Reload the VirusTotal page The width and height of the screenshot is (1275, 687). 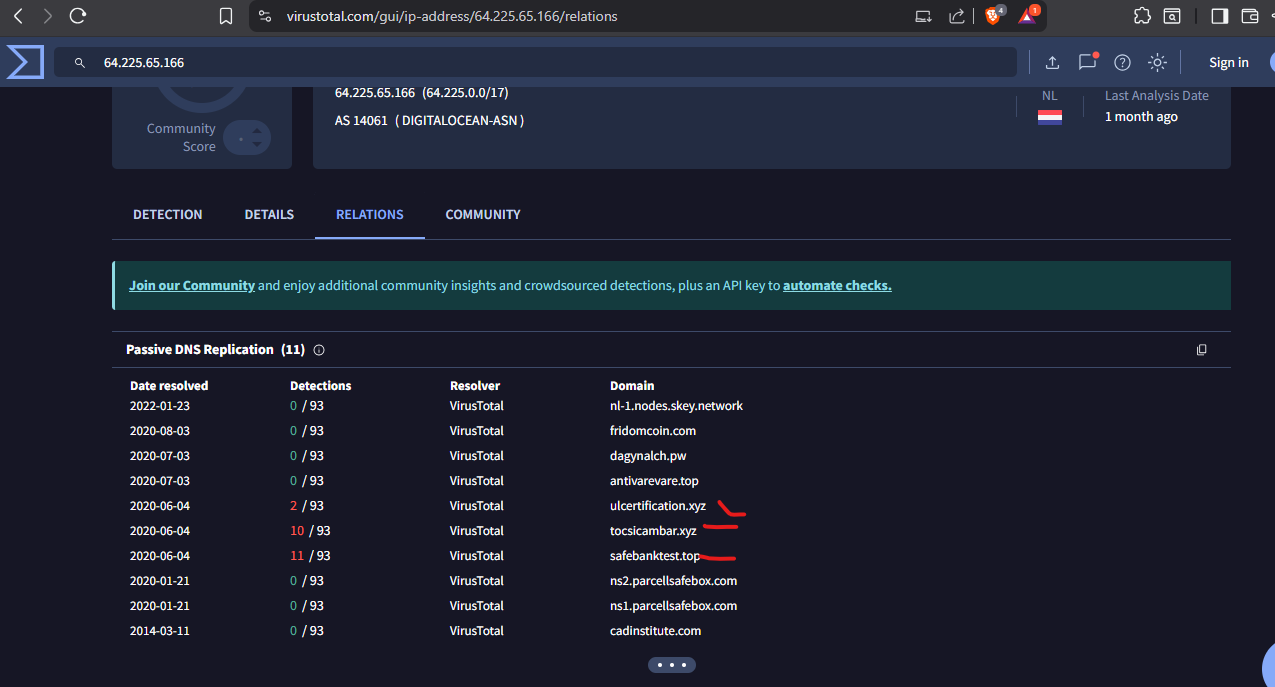[x=78, y=16]
